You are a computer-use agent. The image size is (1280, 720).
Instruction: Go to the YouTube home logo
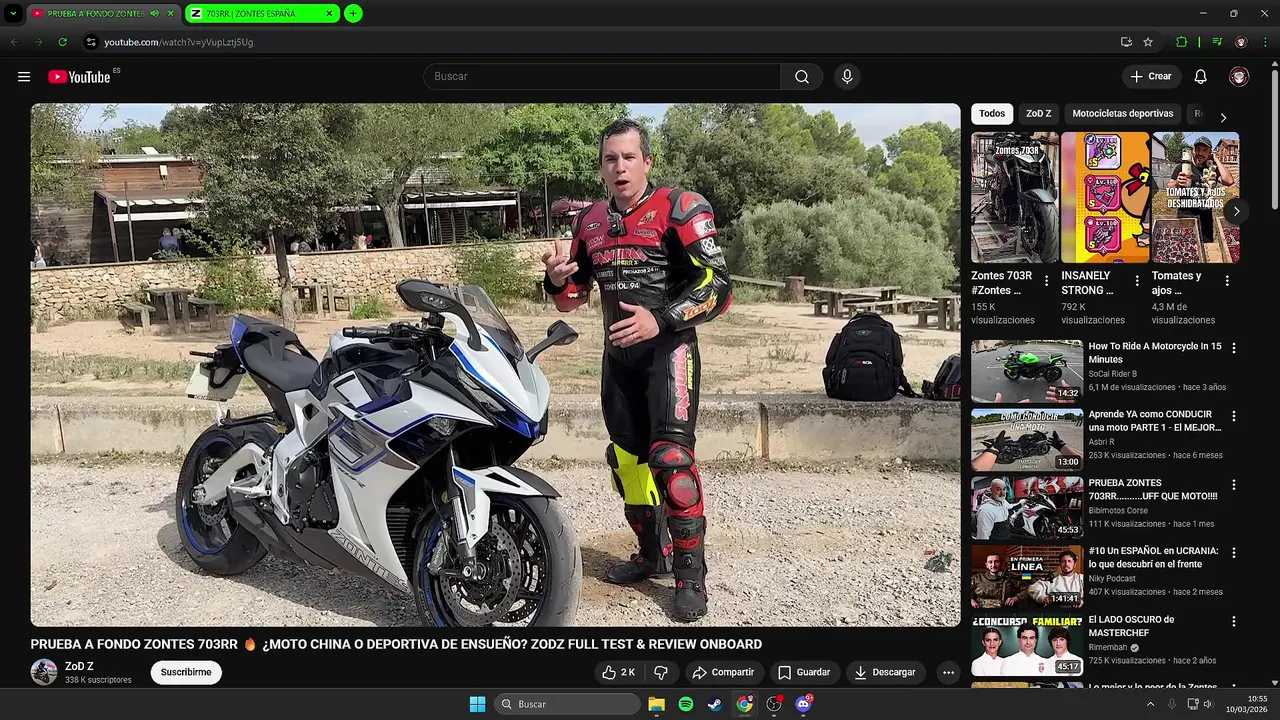[x=79, y=77]
